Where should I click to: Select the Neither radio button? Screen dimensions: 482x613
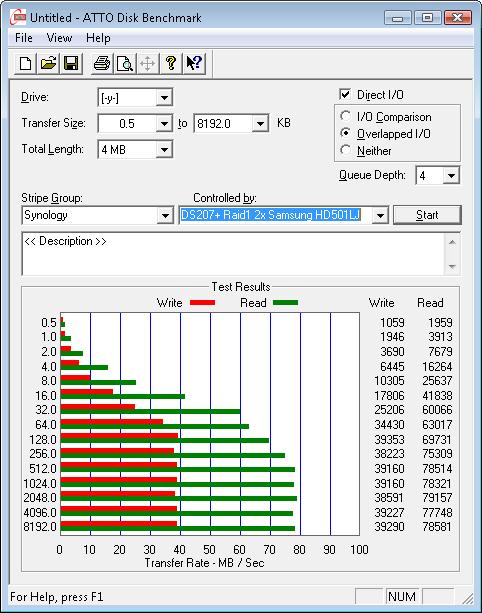pyautogui.click(x=345, y=150)
